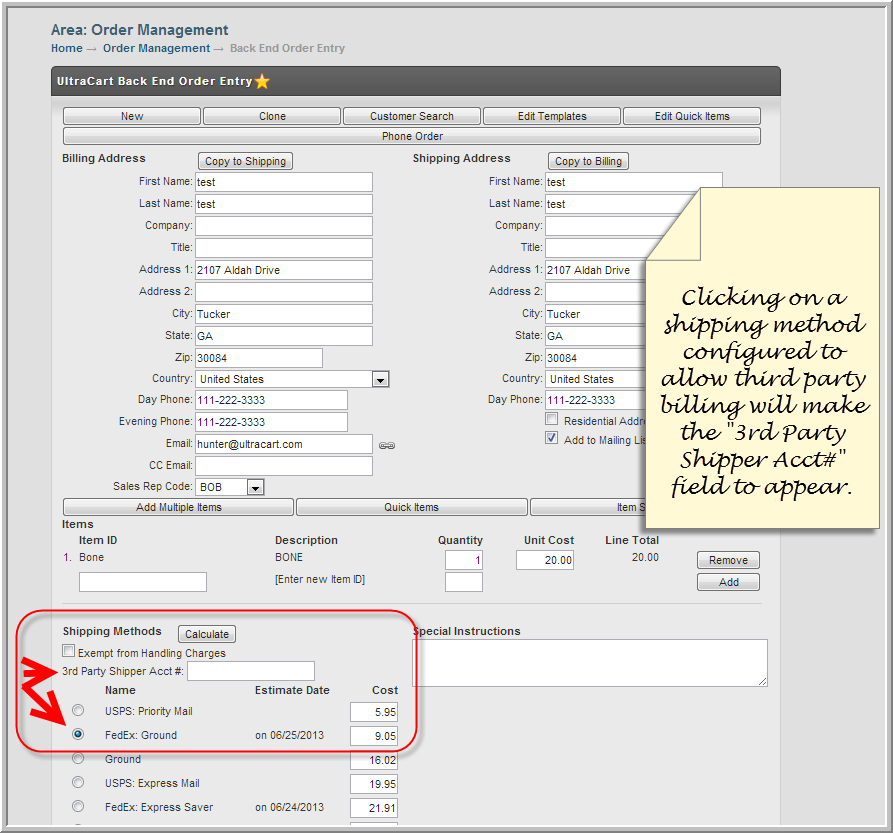Click the Add item button
Viewport: 893px width, 833px height.
(x=728, y=582)
